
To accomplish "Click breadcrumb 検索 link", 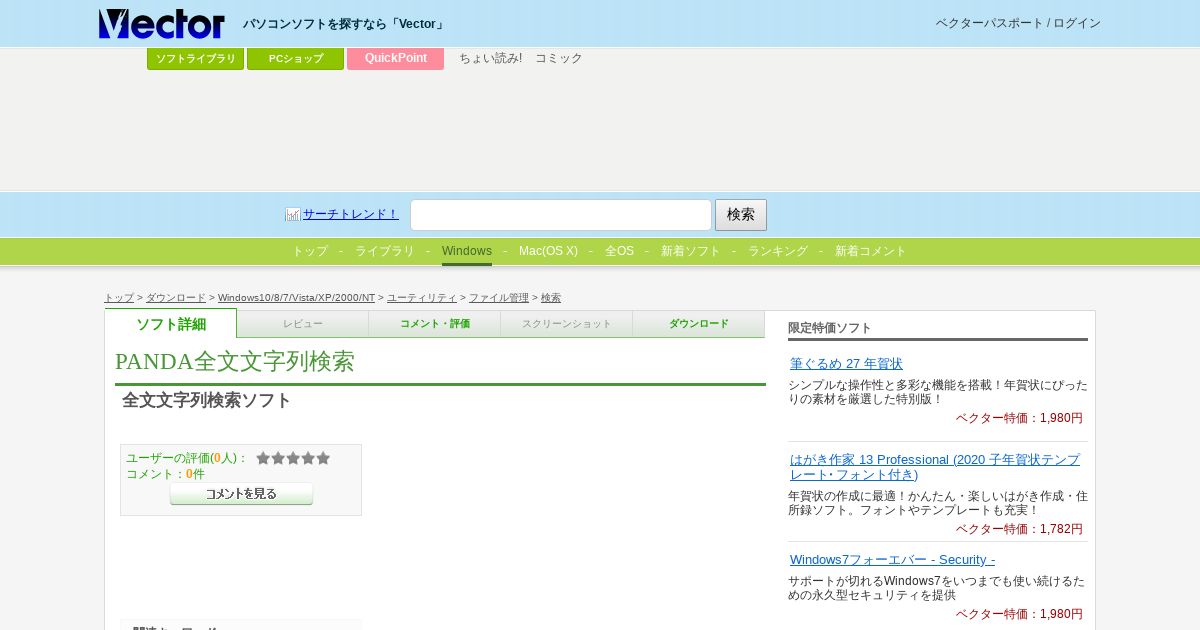I will pos(551,298).
